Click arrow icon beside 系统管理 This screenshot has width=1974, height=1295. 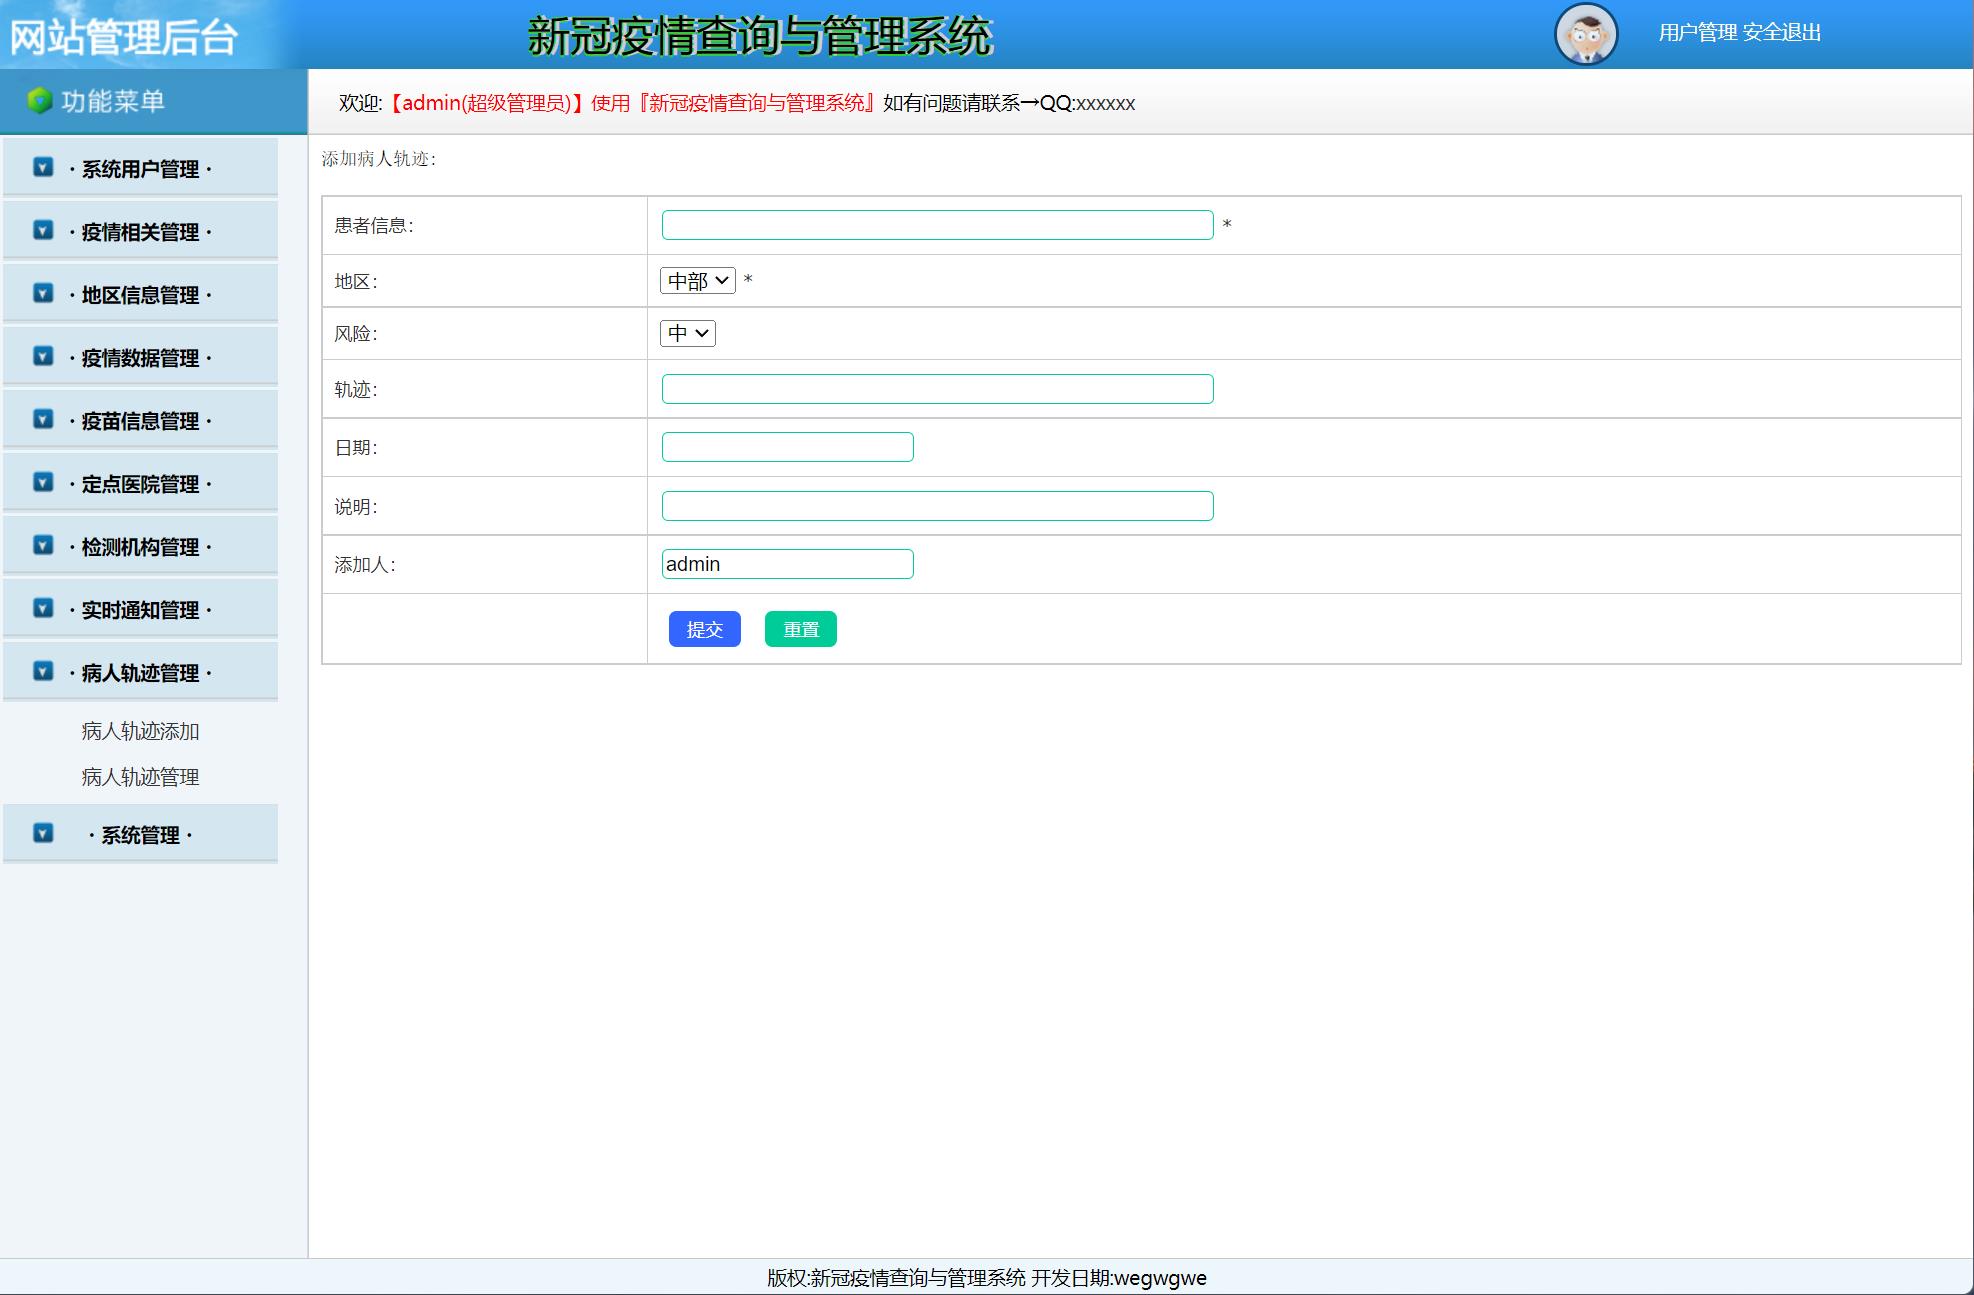click(x=43, y=833)
